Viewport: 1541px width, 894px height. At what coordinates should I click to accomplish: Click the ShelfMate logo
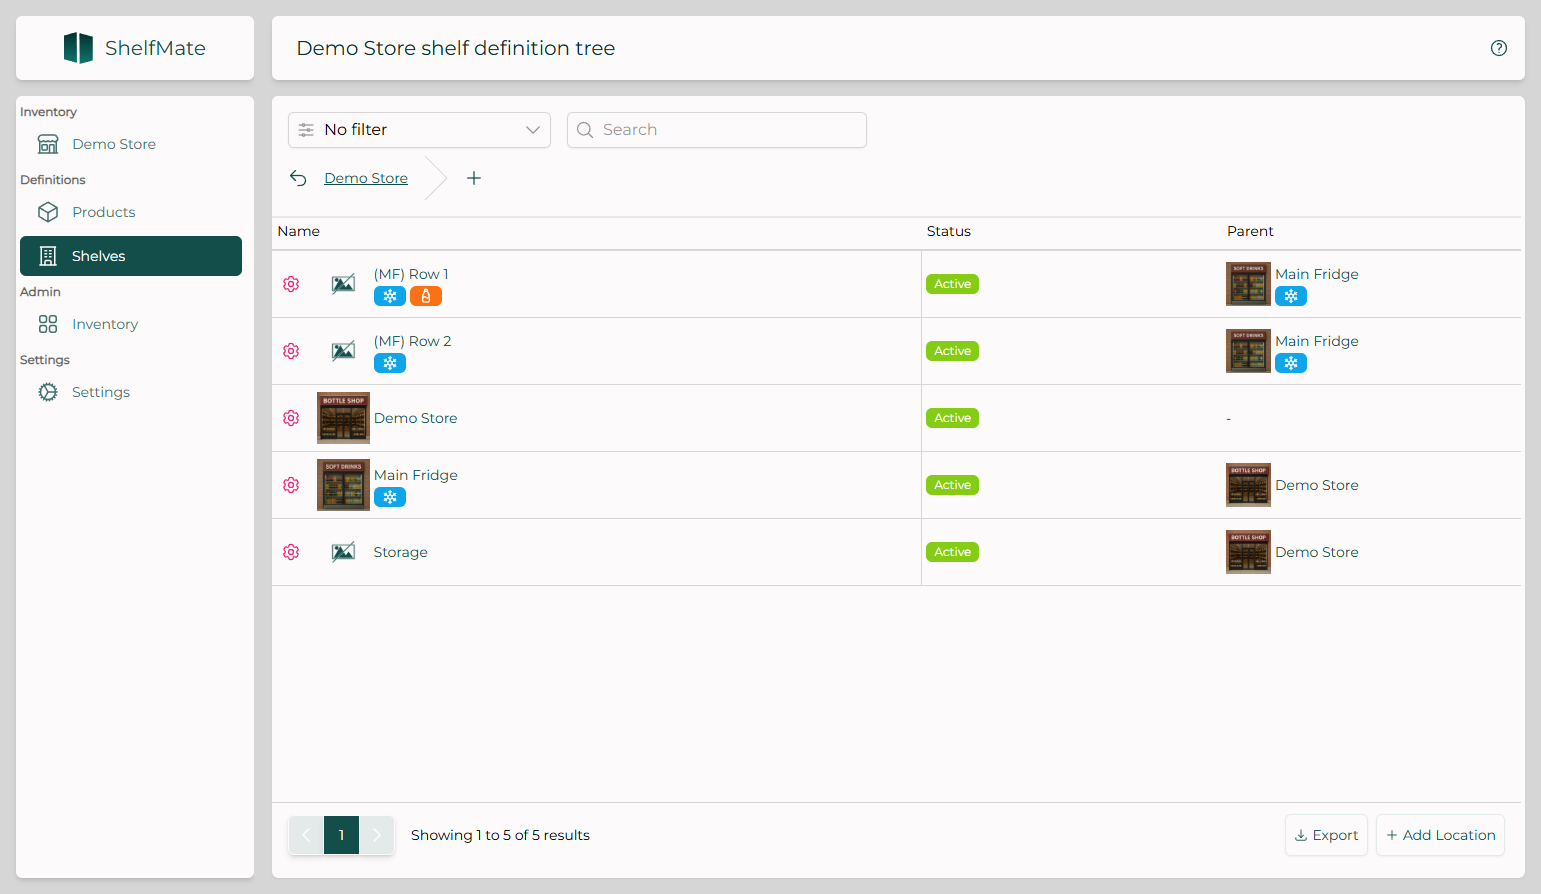pos(135,48)
